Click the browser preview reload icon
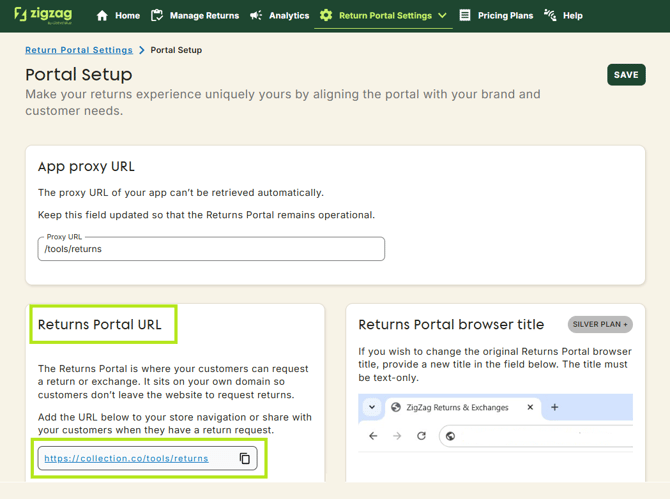 [x=421, y=436]
